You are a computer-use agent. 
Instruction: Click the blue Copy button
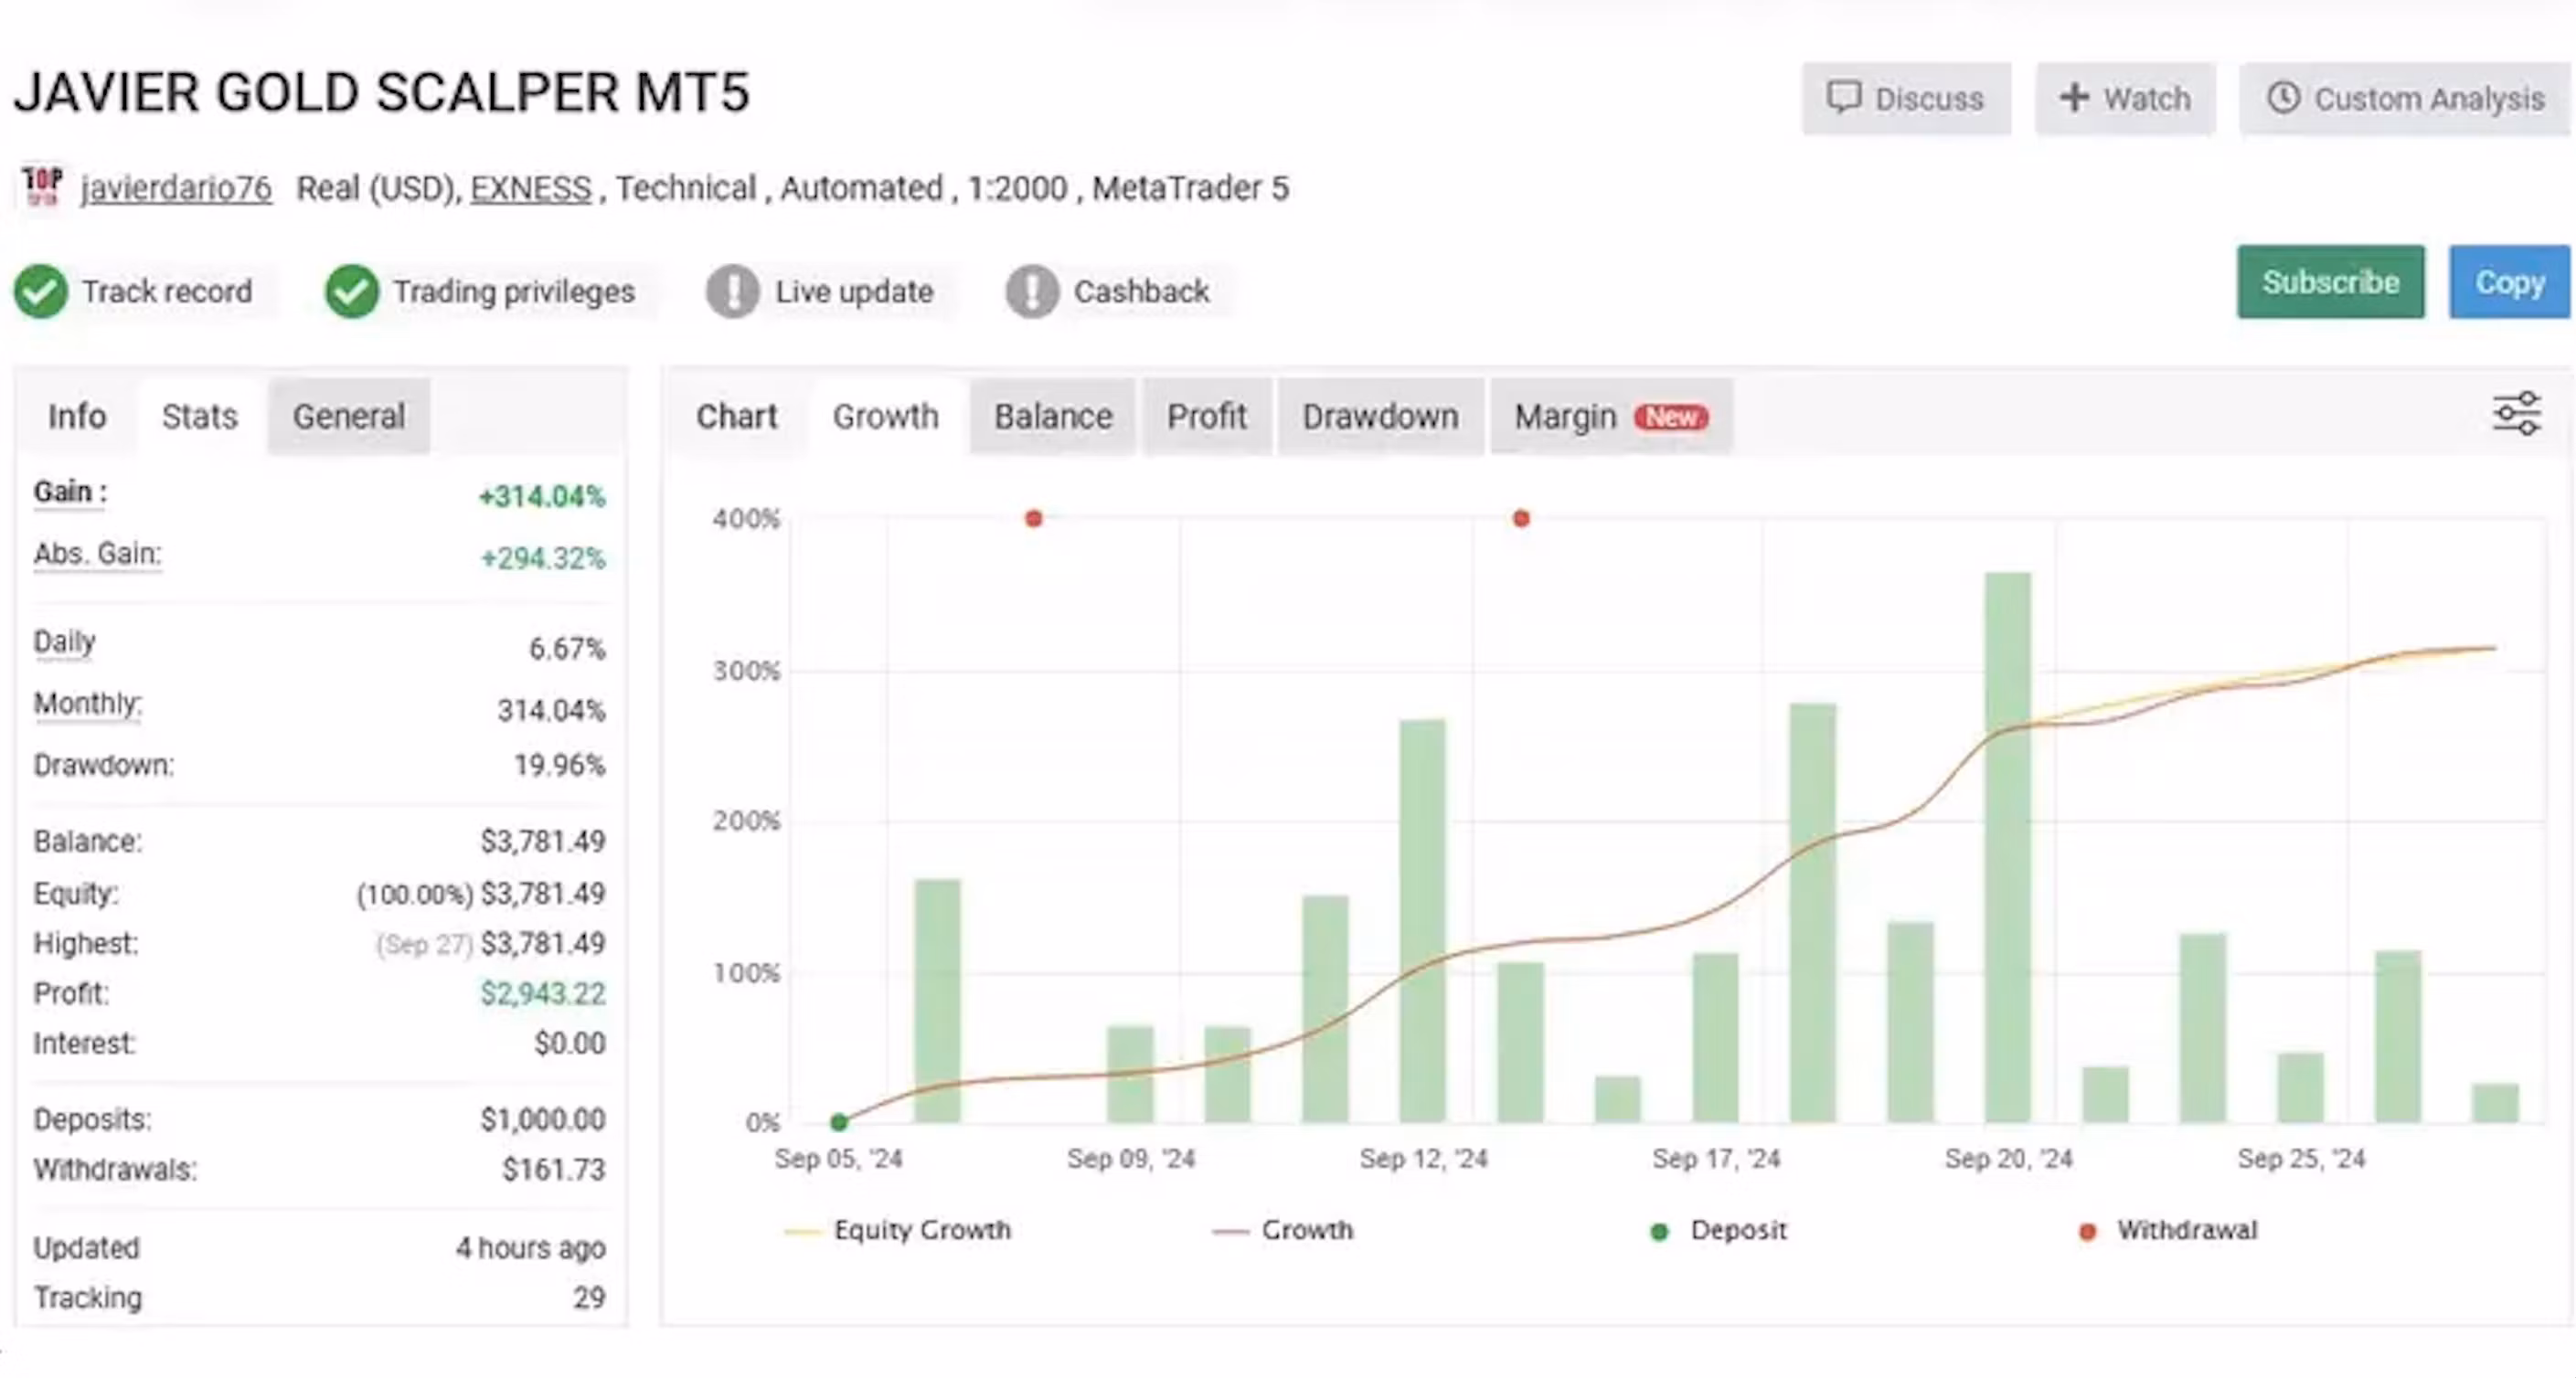[2509, 282]
